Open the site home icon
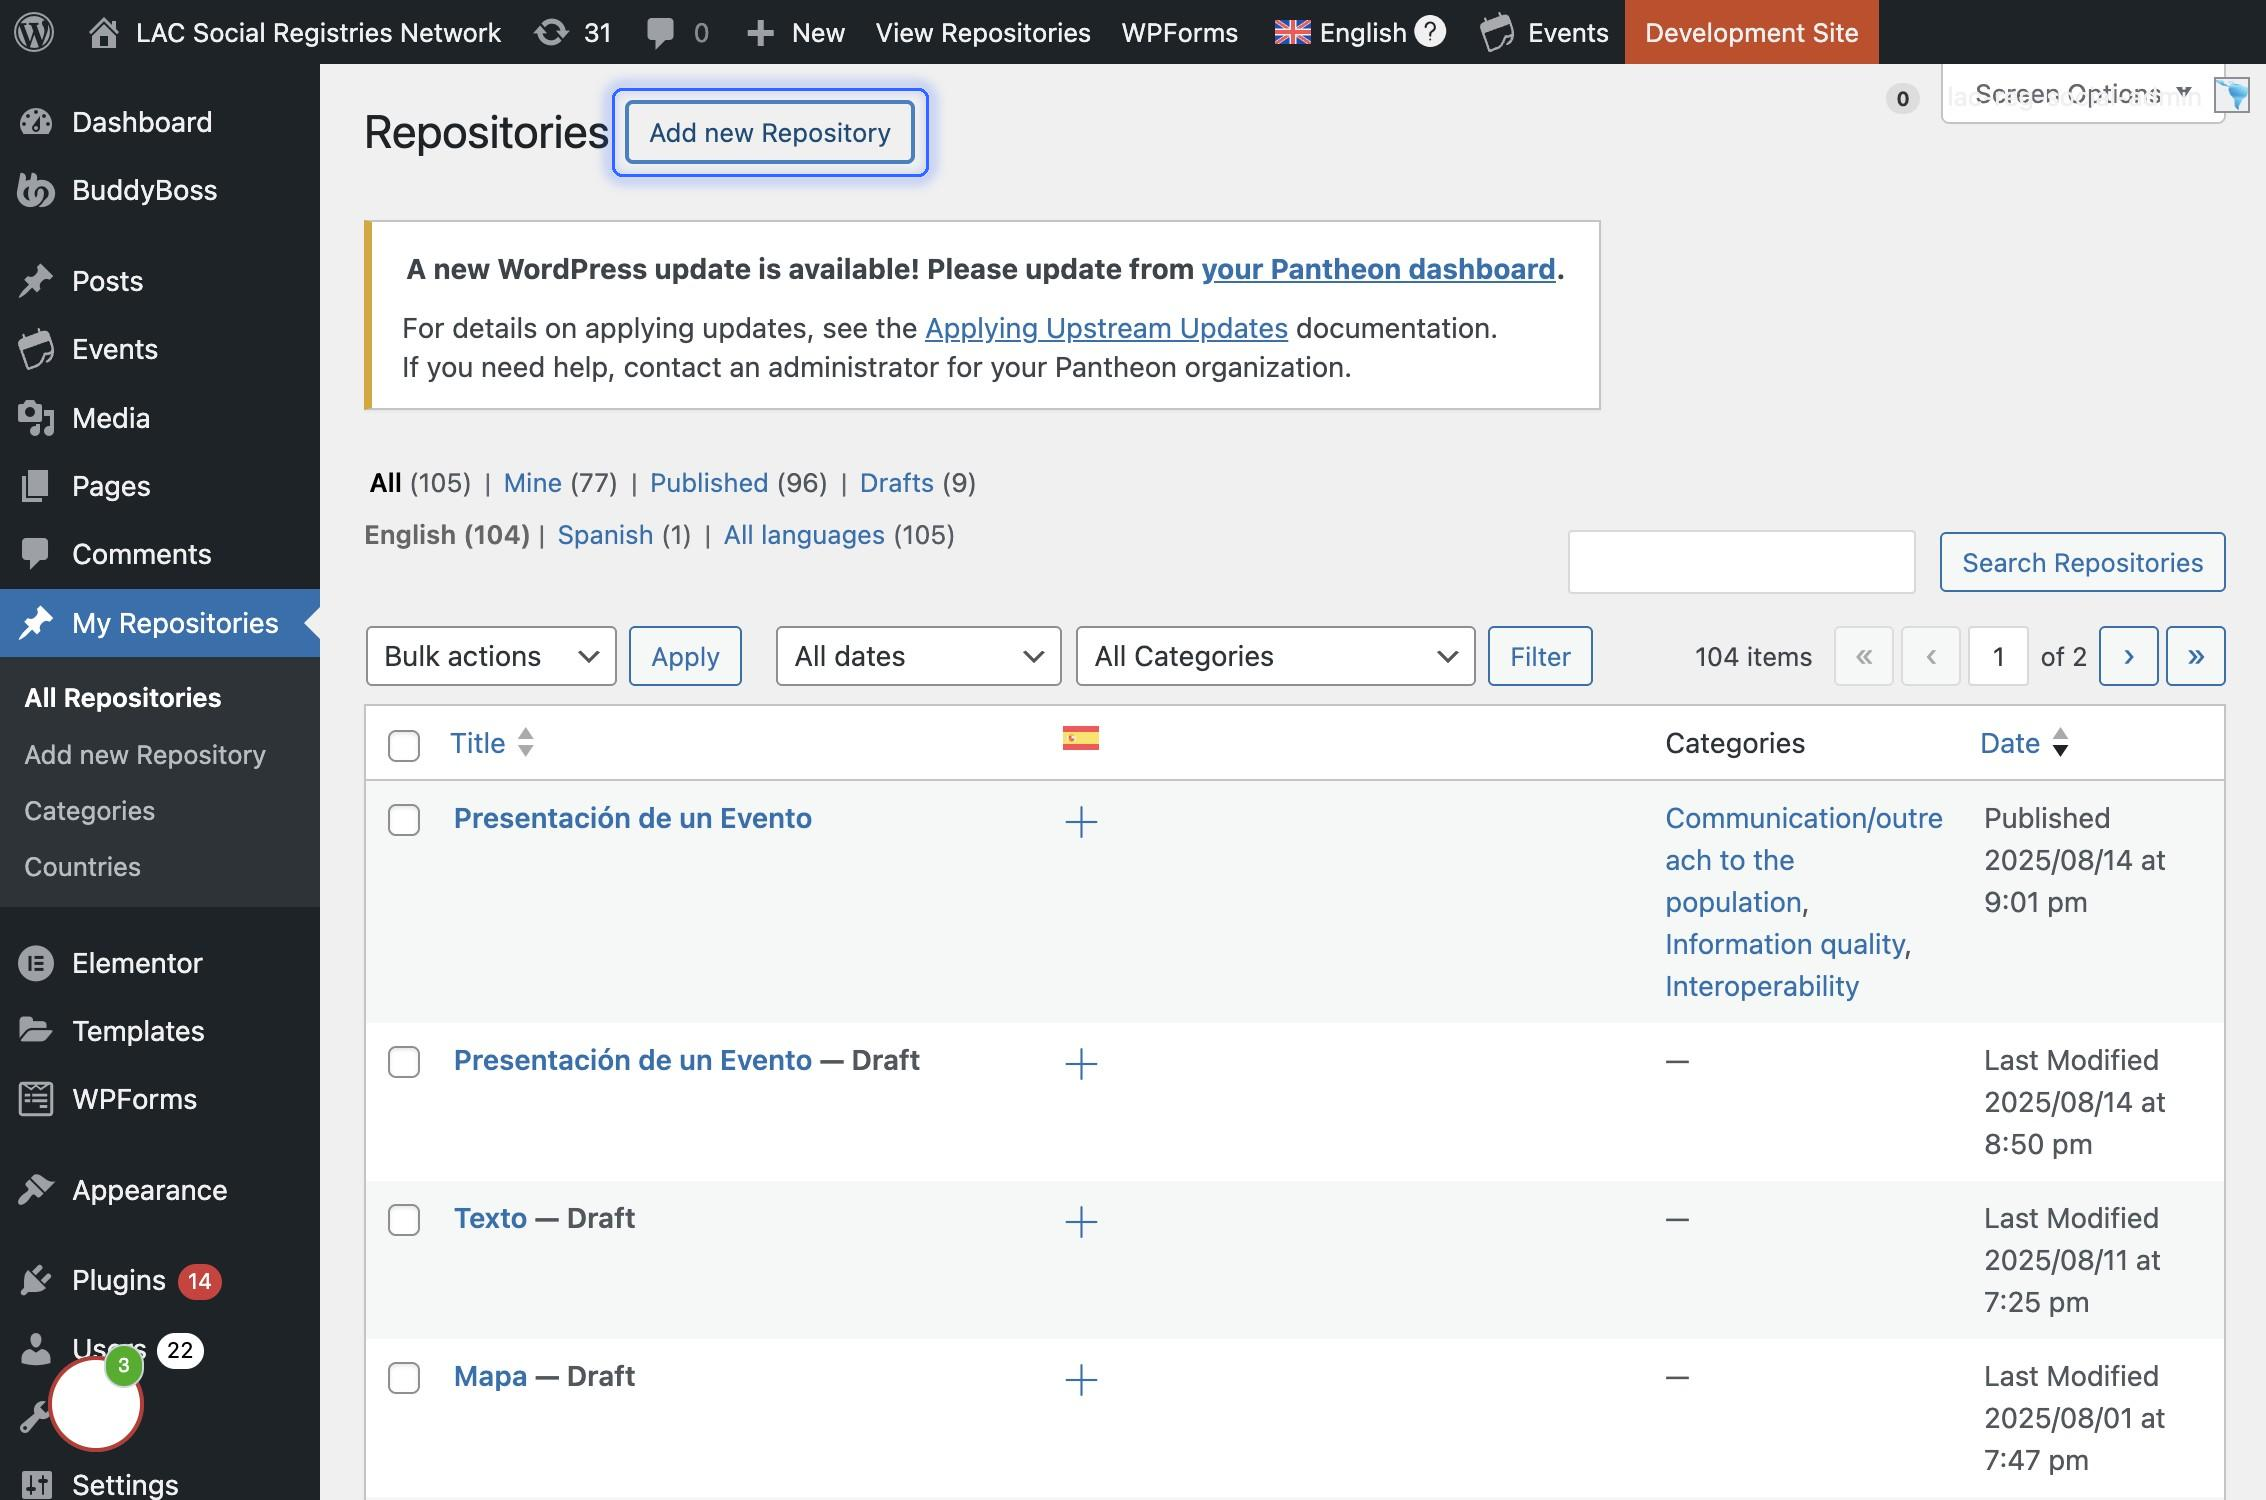This screenshot has height=1500, width=2266. pyautogui.click(x=103, y=32)
